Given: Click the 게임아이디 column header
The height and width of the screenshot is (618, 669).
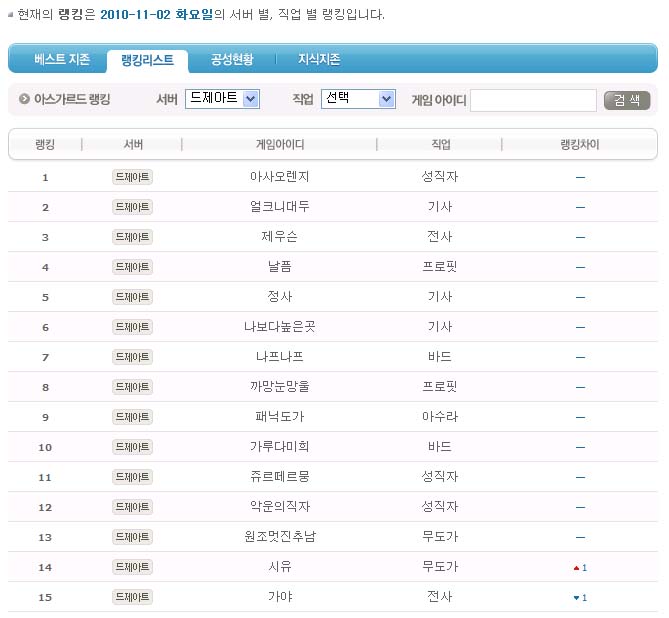Looking at the screenshot, I should [x=280, y=145].
